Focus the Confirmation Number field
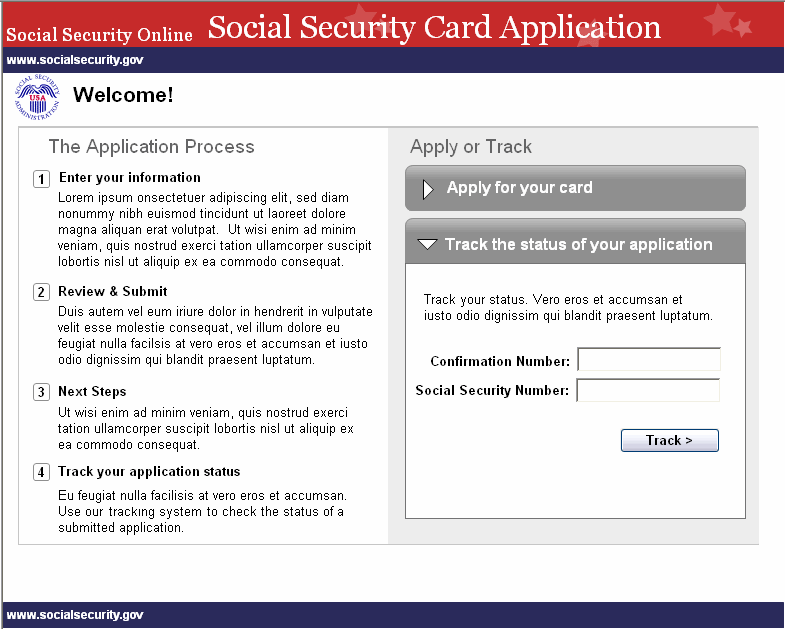Viewport: 785px width, 629px height. click(x=648, y=360)
